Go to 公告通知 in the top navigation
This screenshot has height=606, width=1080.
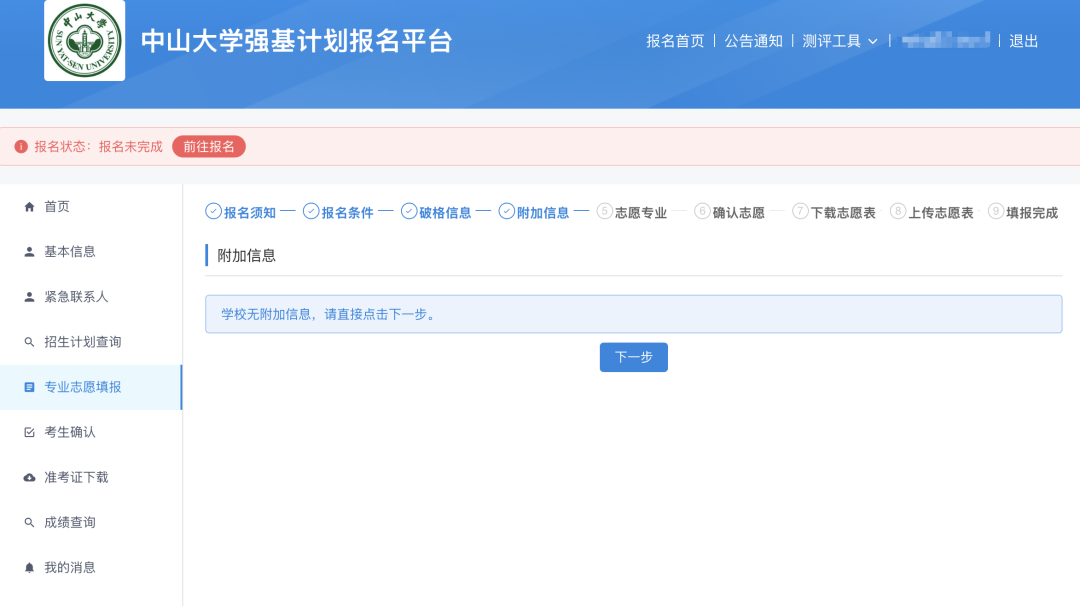[753, 42]
